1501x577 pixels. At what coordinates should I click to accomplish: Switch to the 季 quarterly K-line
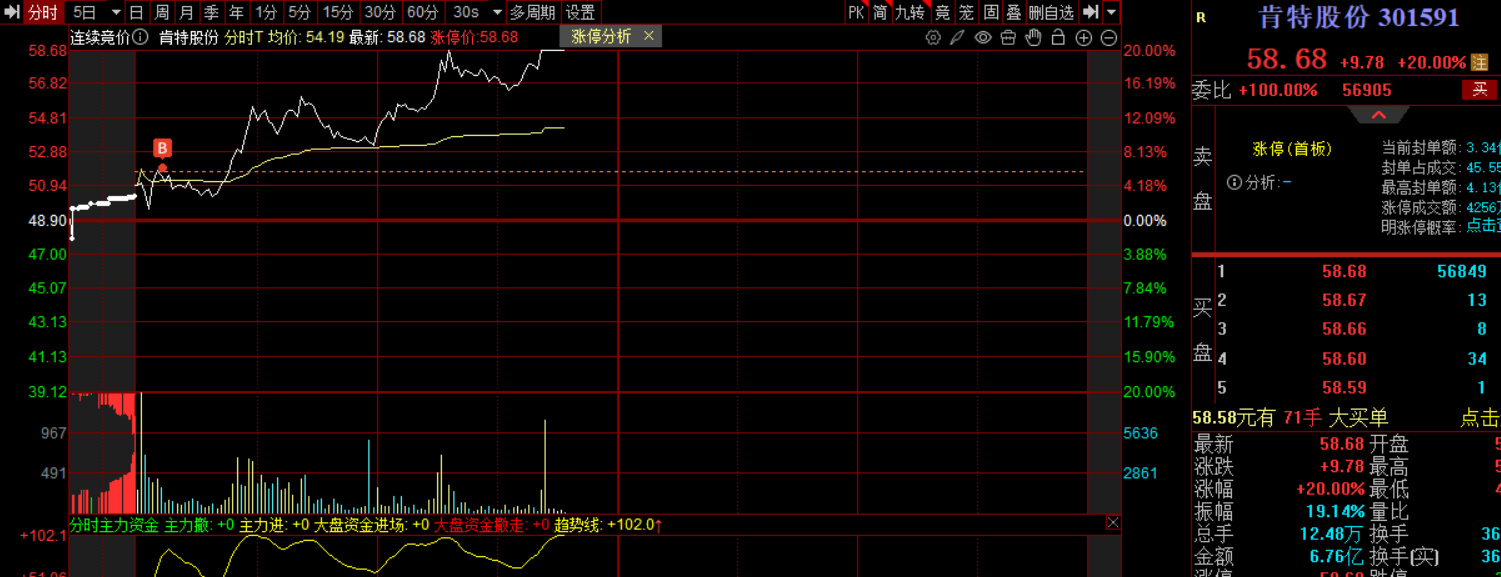(211, 13)
